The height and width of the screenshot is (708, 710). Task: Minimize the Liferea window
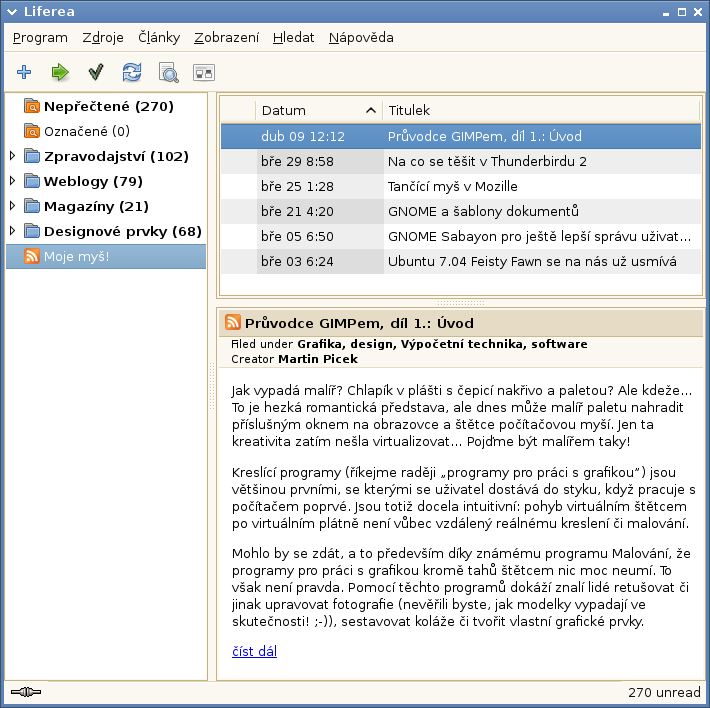click(x=666, y=13)
